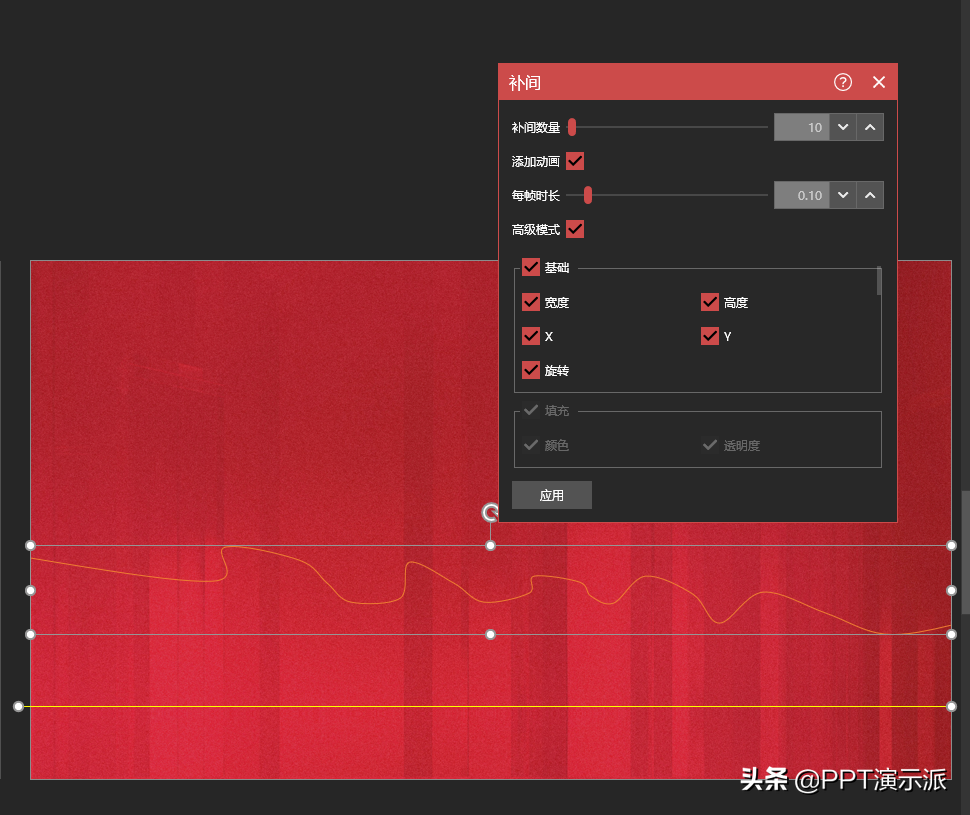The image size is (970, 815).
Task: Toggle the 宽度 checkbox
Action: coord(531,302)
